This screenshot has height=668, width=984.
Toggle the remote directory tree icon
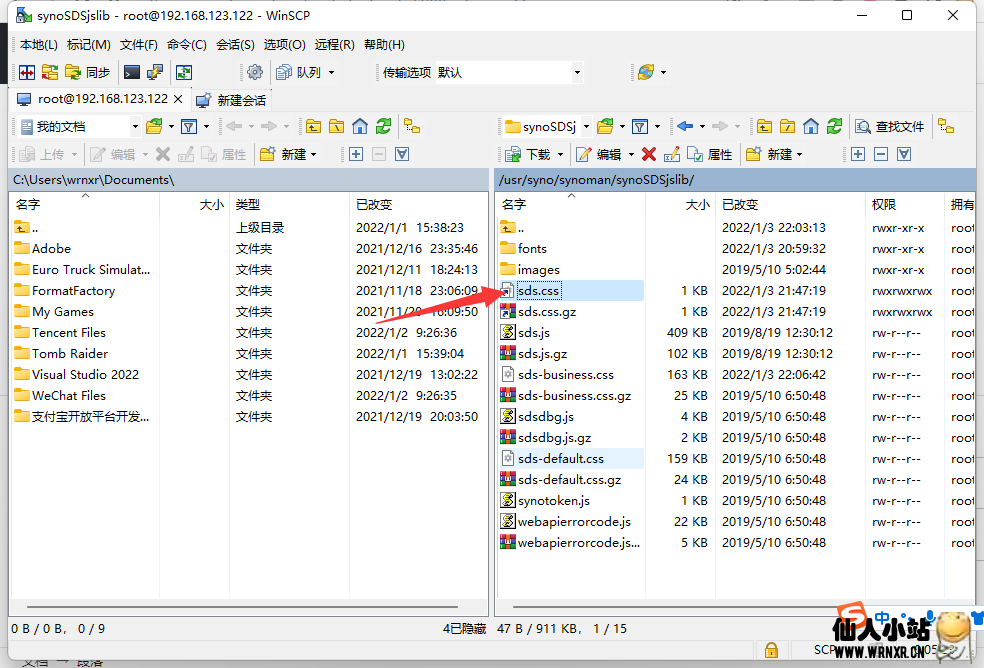(x=946, y=127)
